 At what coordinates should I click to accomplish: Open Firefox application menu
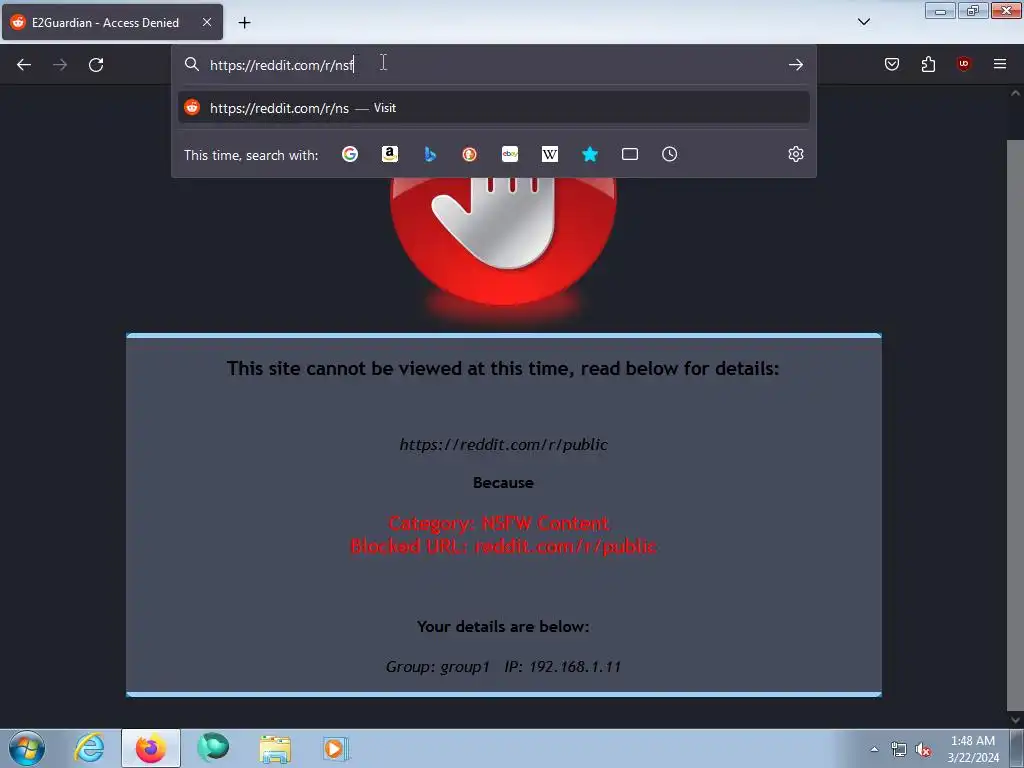point(1000,64)
